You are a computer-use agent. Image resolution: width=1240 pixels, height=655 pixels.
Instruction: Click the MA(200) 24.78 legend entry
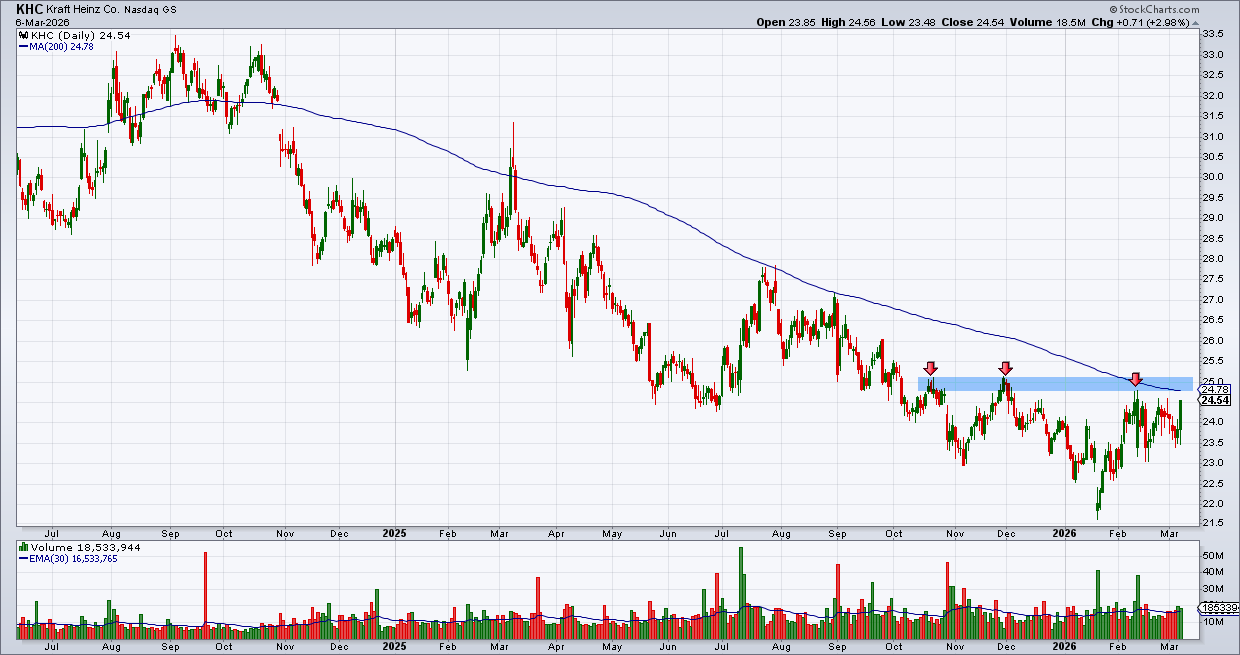click(63, 47)
